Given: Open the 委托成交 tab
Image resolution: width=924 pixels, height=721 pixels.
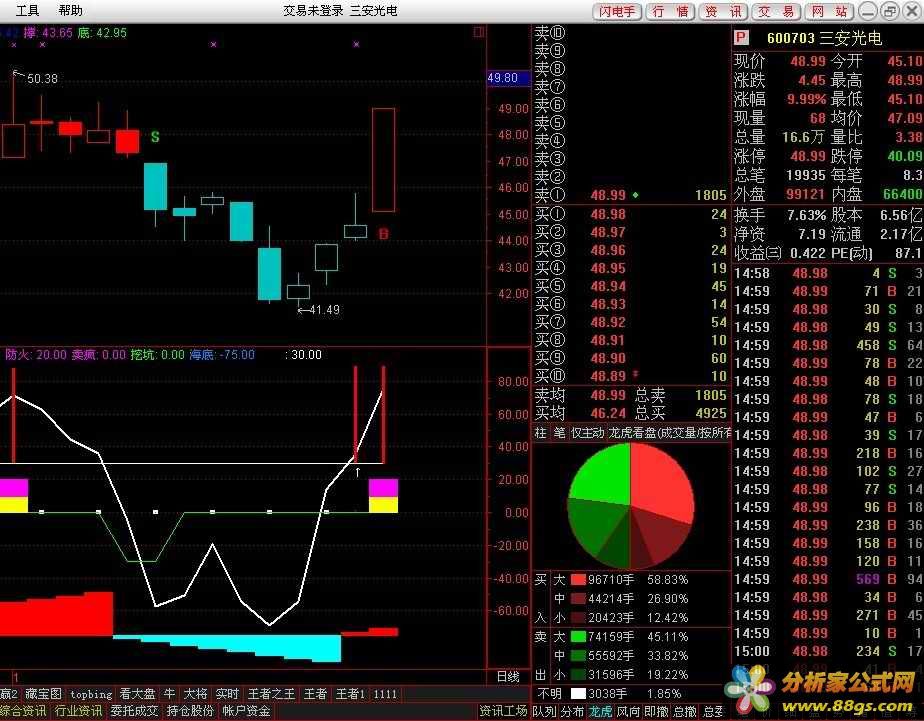Looking at the screenshot, I should (x=134, y=711).
